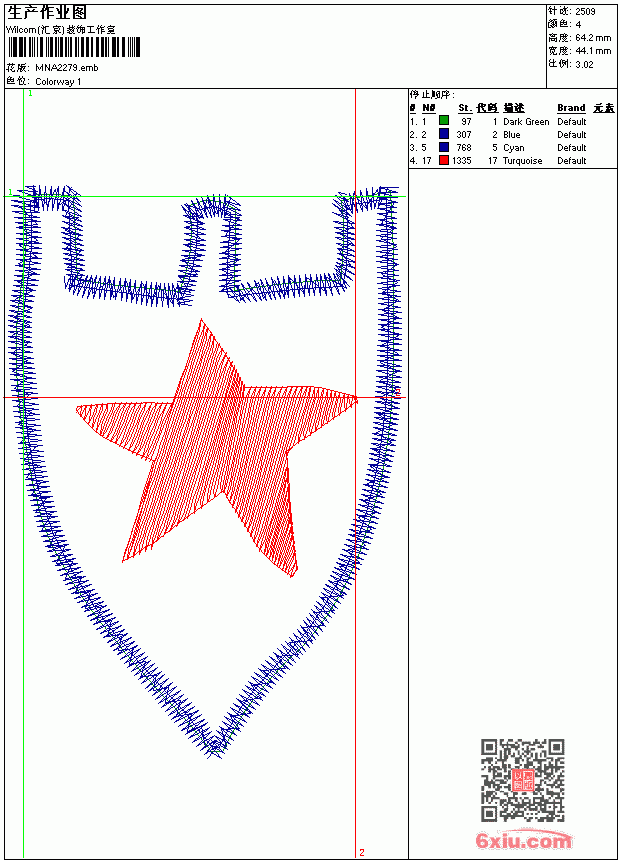Screen dimensions: 620x860
Task: Click the Brand column header
Action: coord(571,108)
